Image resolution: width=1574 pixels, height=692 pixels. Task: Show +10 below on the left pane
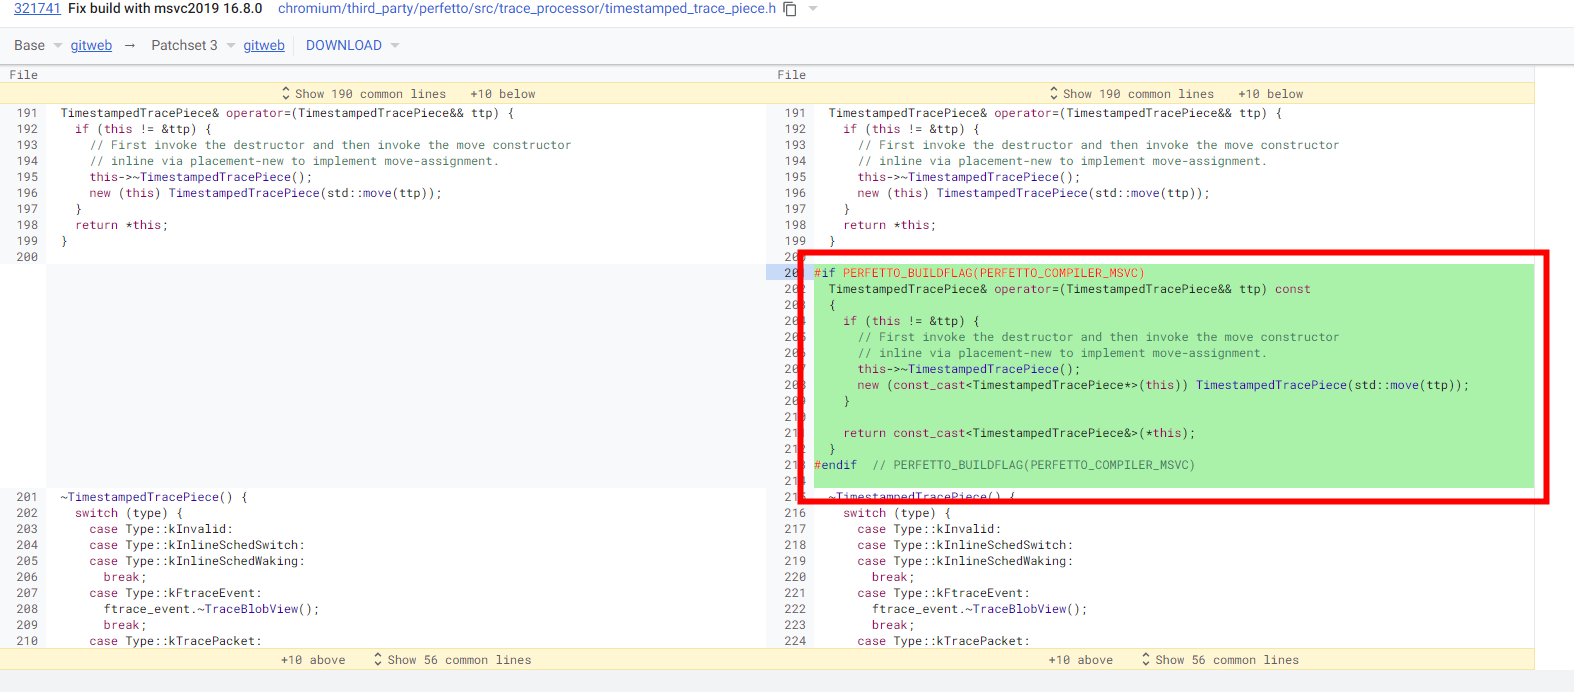pos(503,94)
